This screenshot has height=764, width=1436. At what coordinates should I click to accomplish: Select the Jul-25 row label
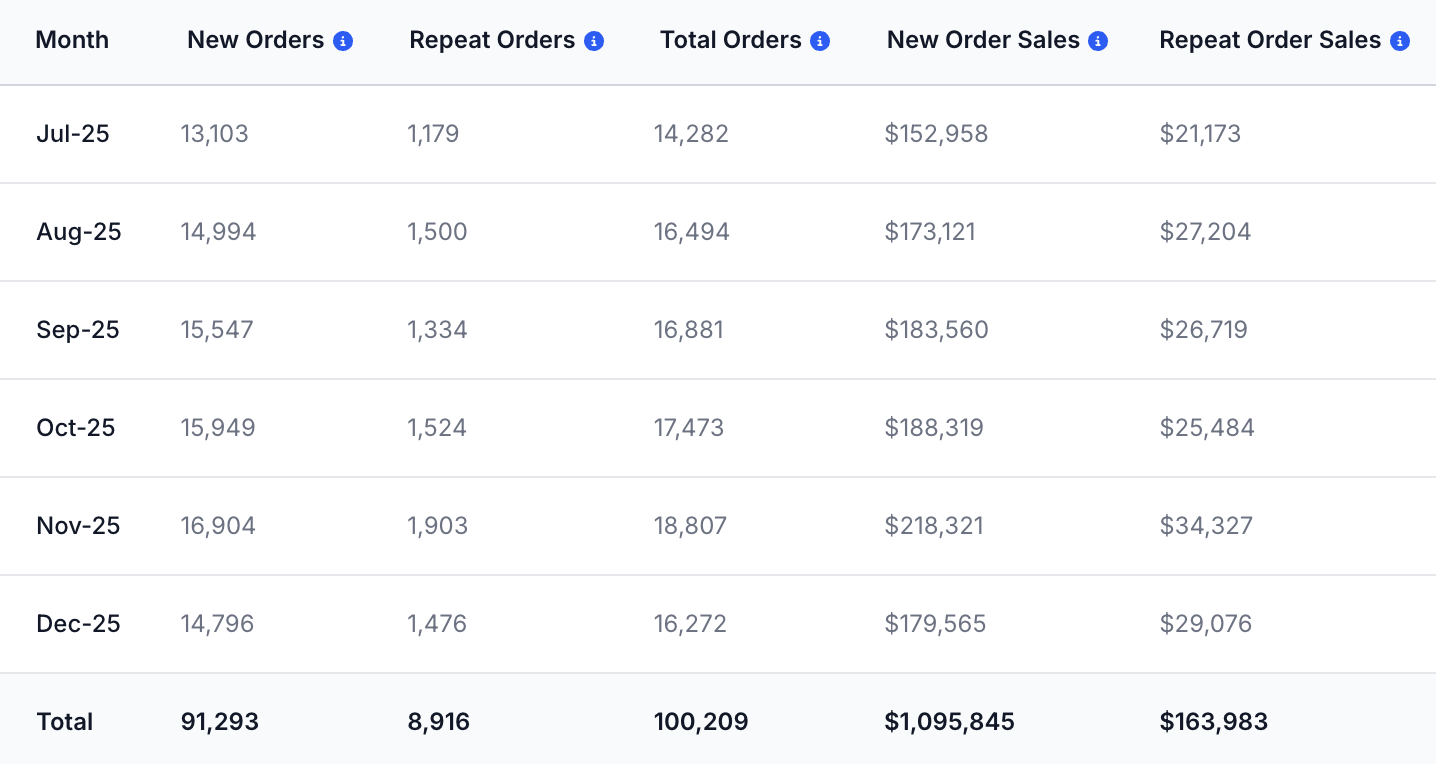point(71,133)
